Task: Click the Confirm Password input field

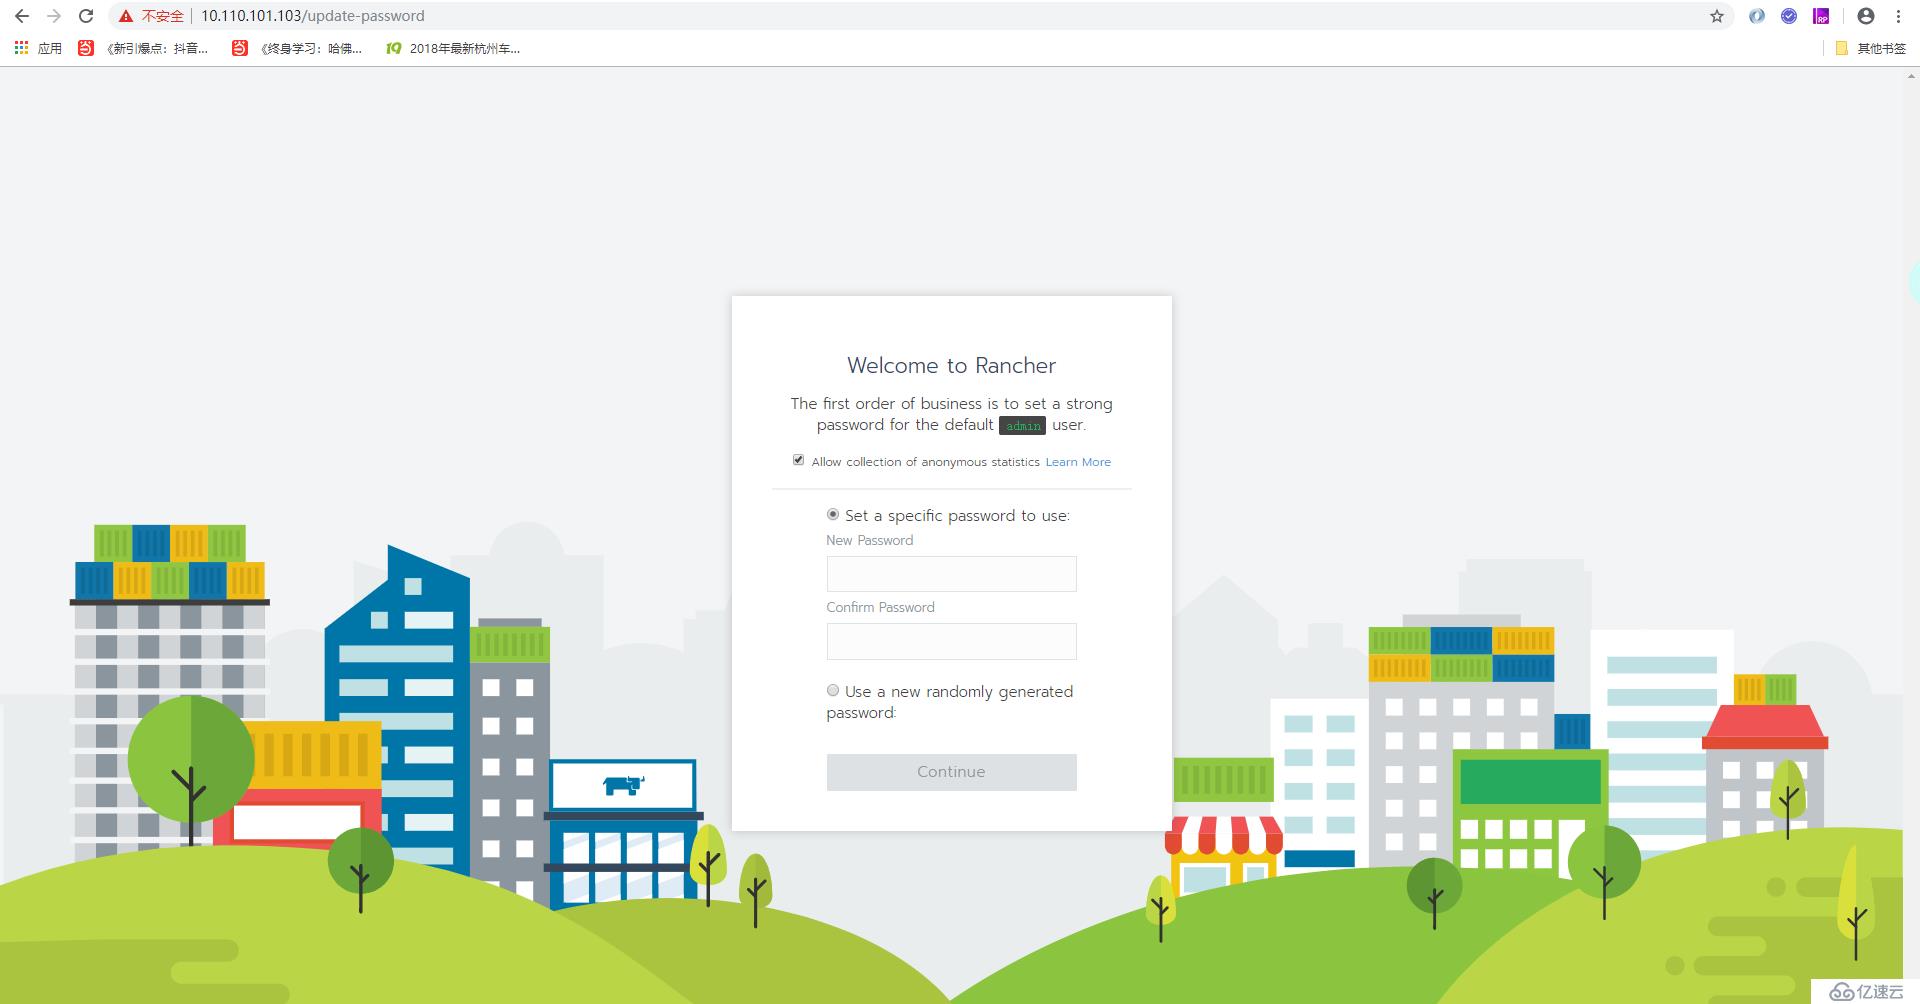Action: 951,641
